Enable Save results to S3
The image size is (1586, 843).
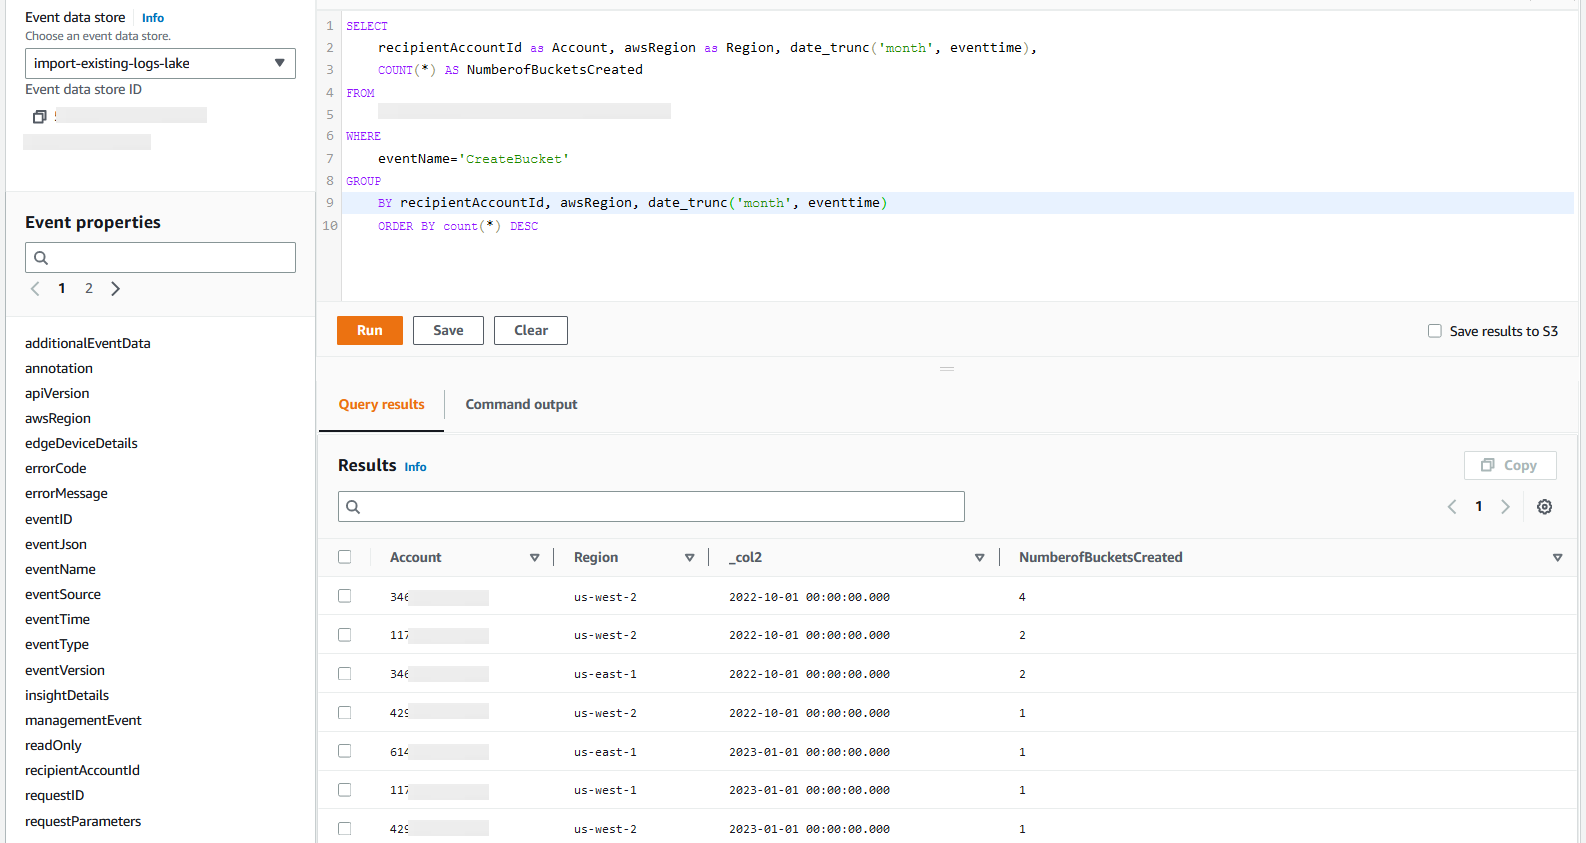point(1435,331)
